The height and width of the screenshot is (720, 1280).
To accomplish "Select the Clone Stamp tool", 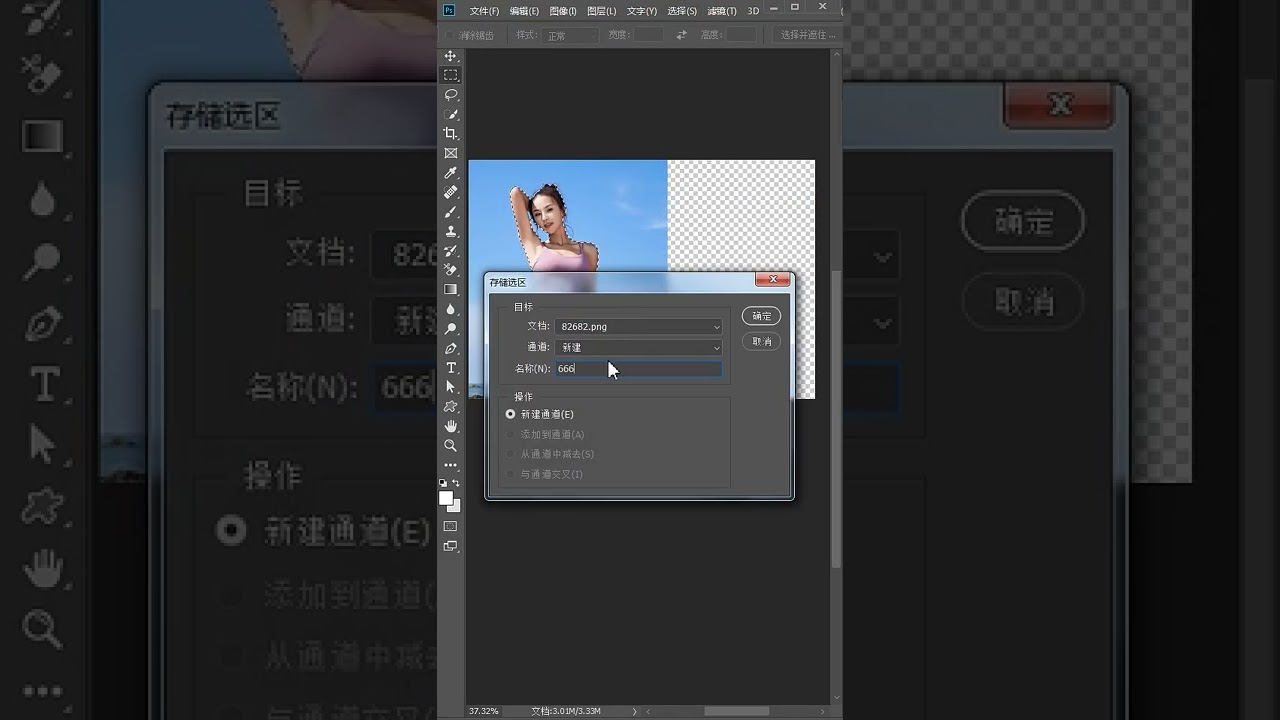I will tap(451, 231).
